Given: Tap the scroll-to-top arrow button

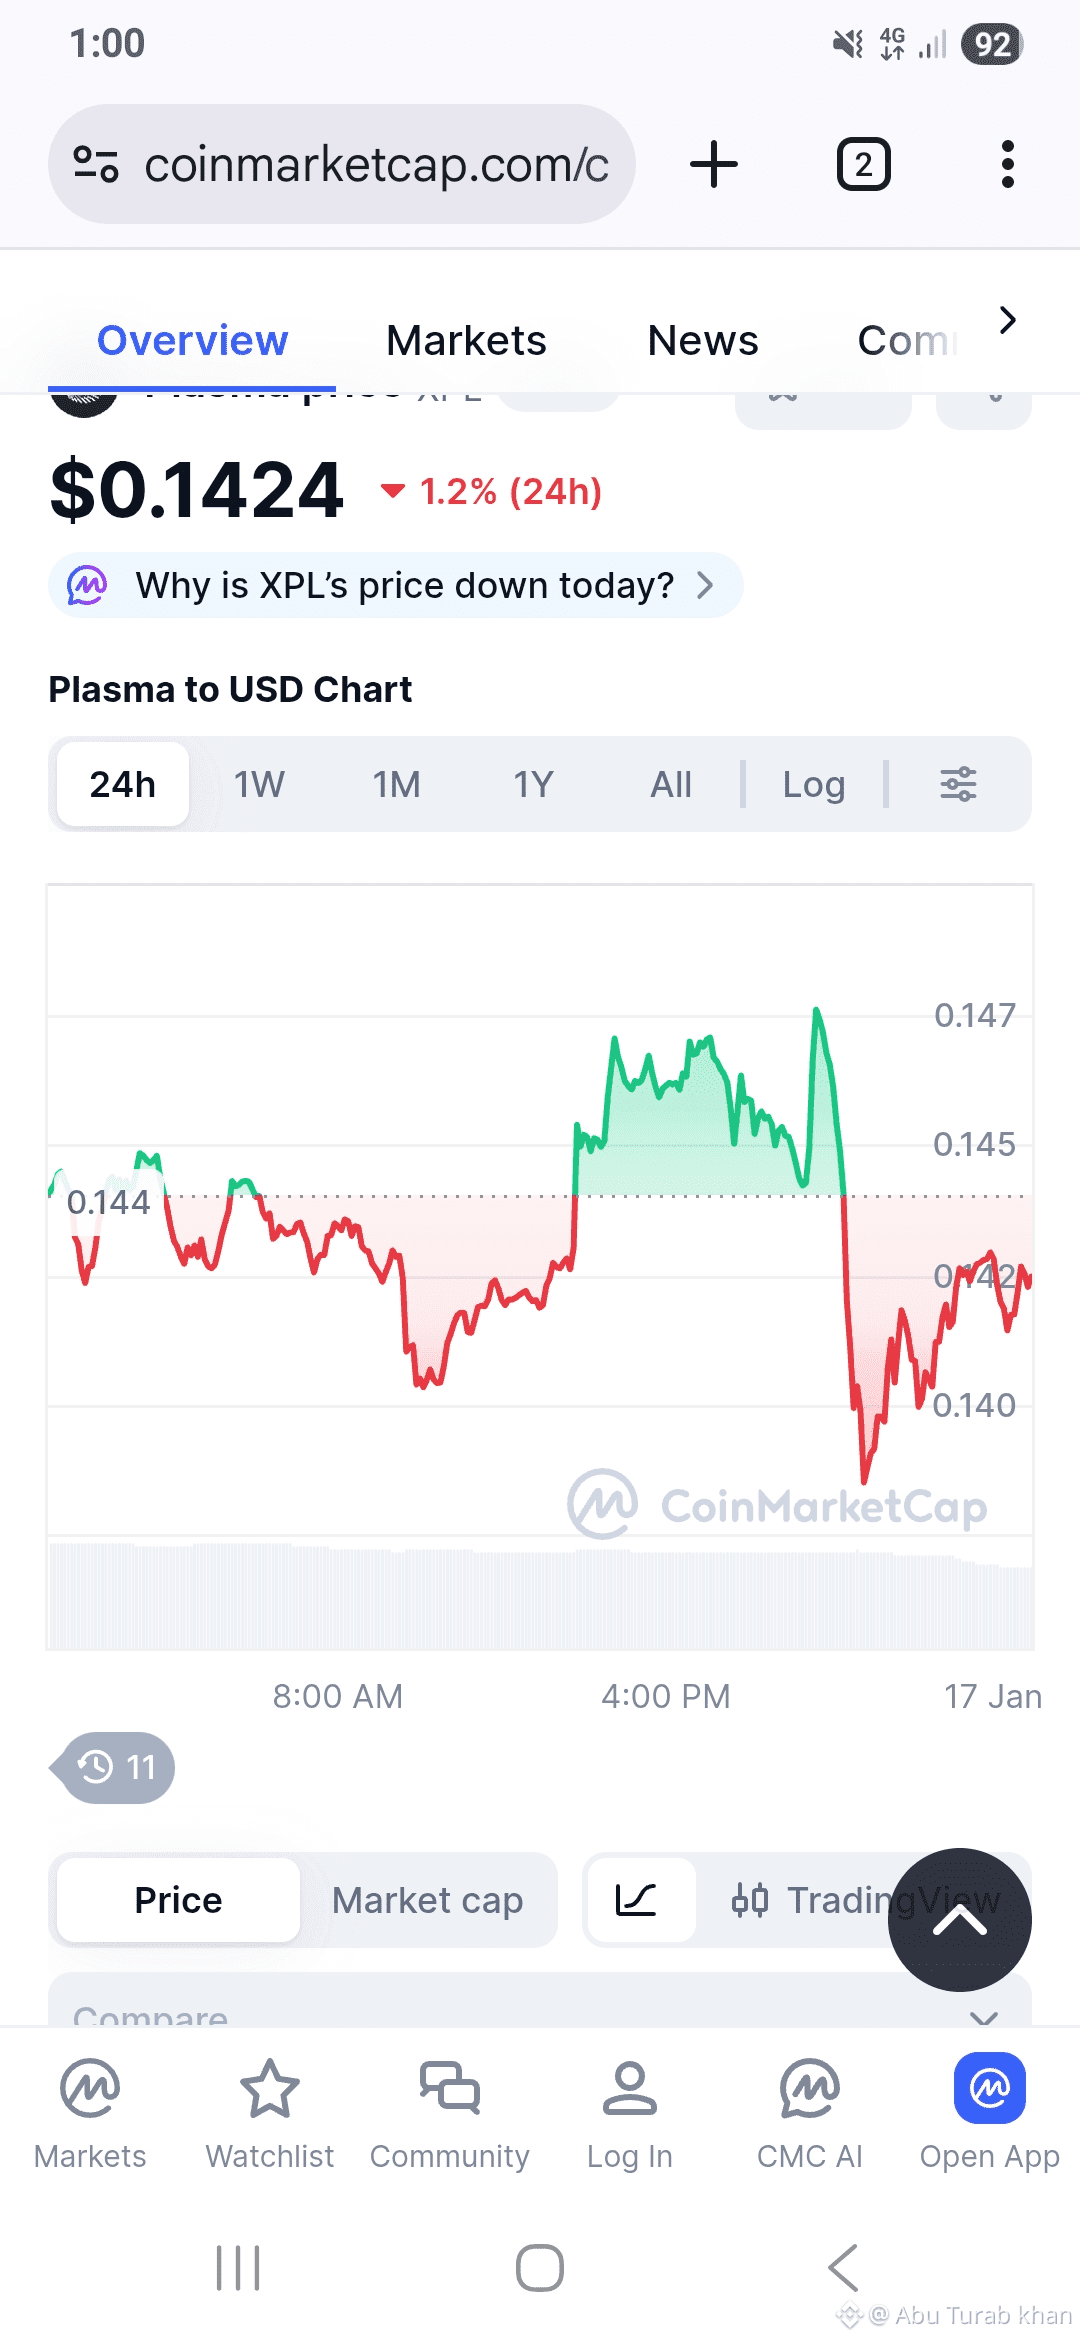Looking at the screenshot, I should point(959,1919).
